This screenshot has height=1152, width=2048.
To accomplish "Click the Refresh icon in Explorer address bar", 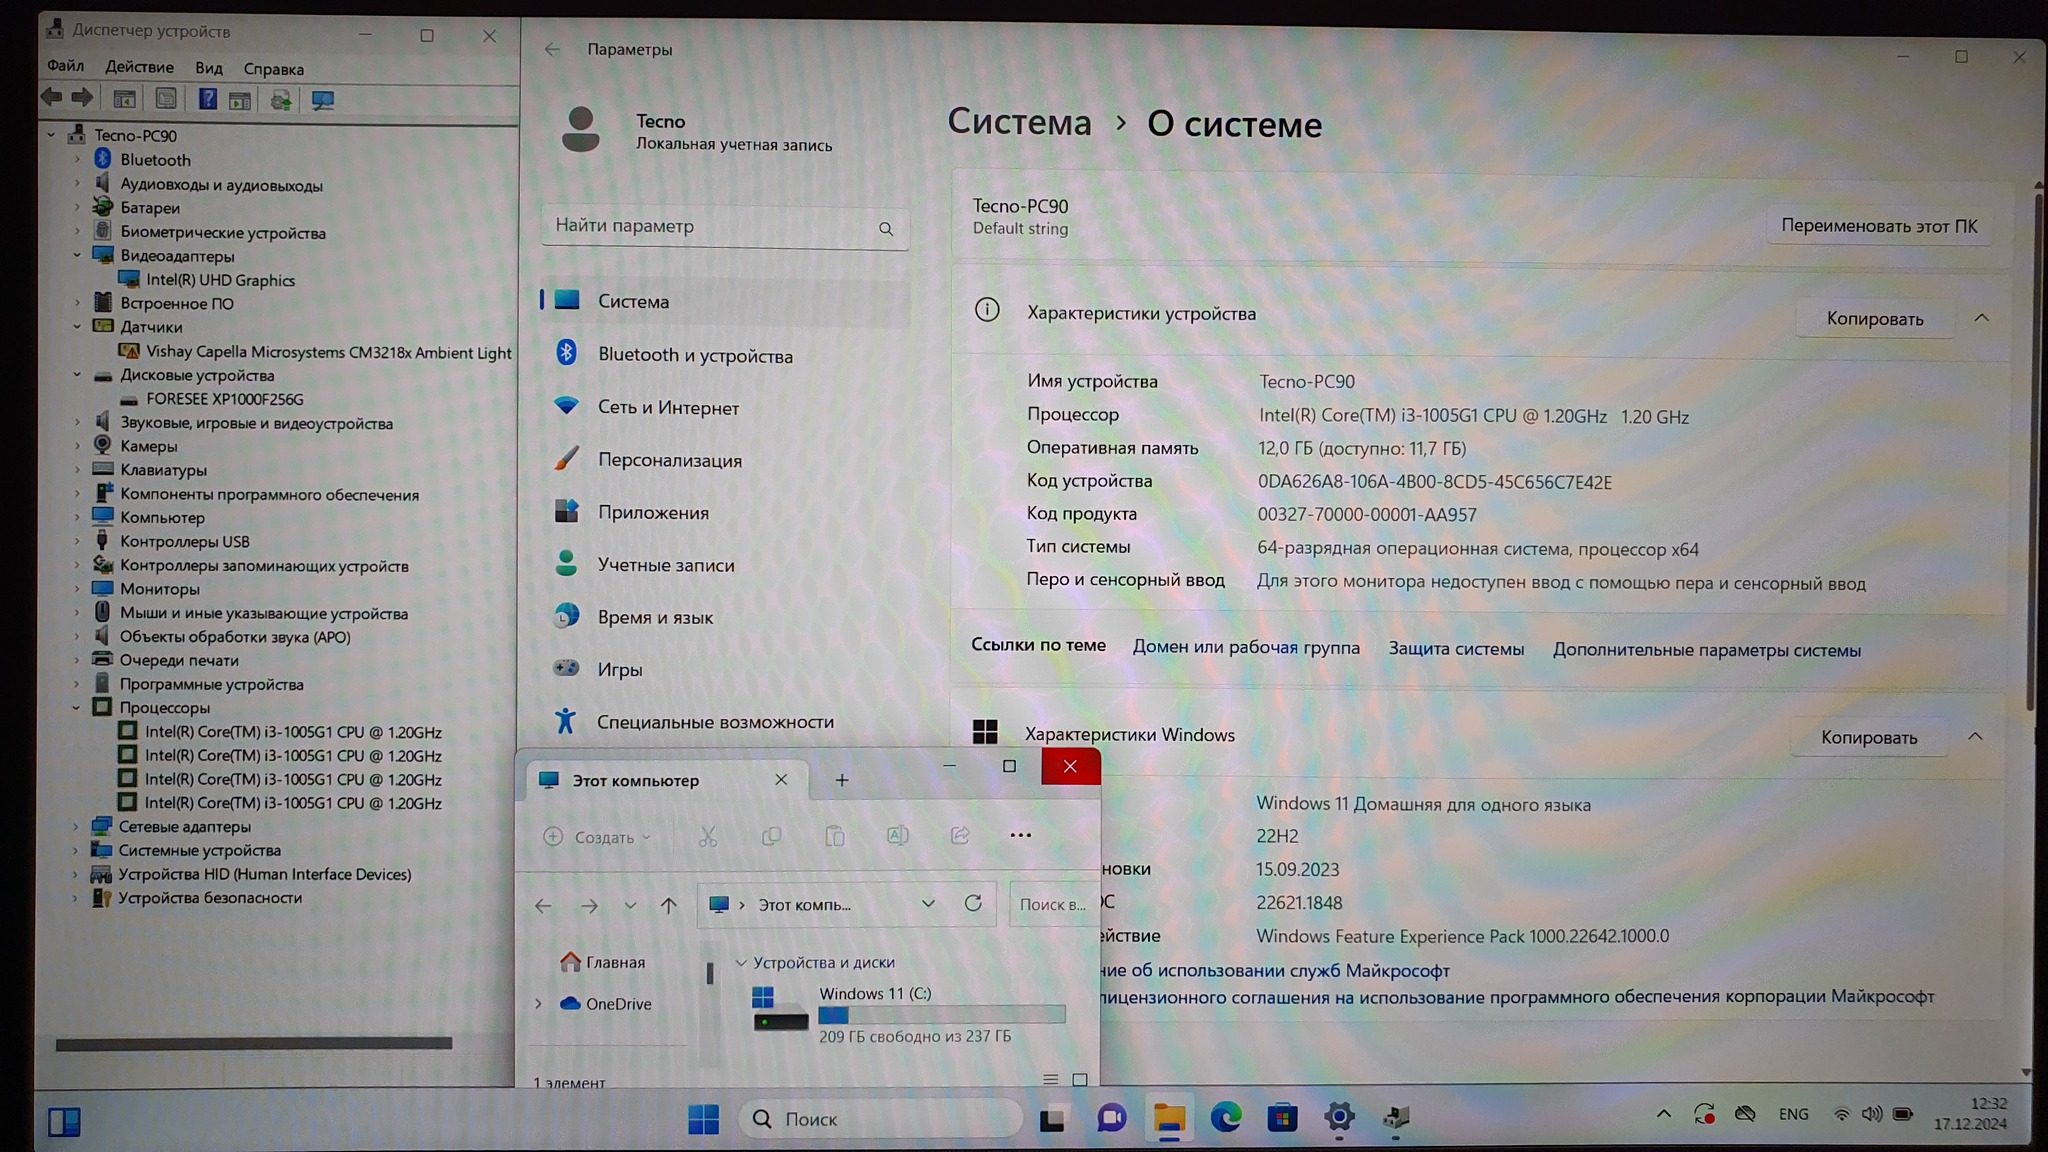I will click(973, 904).
